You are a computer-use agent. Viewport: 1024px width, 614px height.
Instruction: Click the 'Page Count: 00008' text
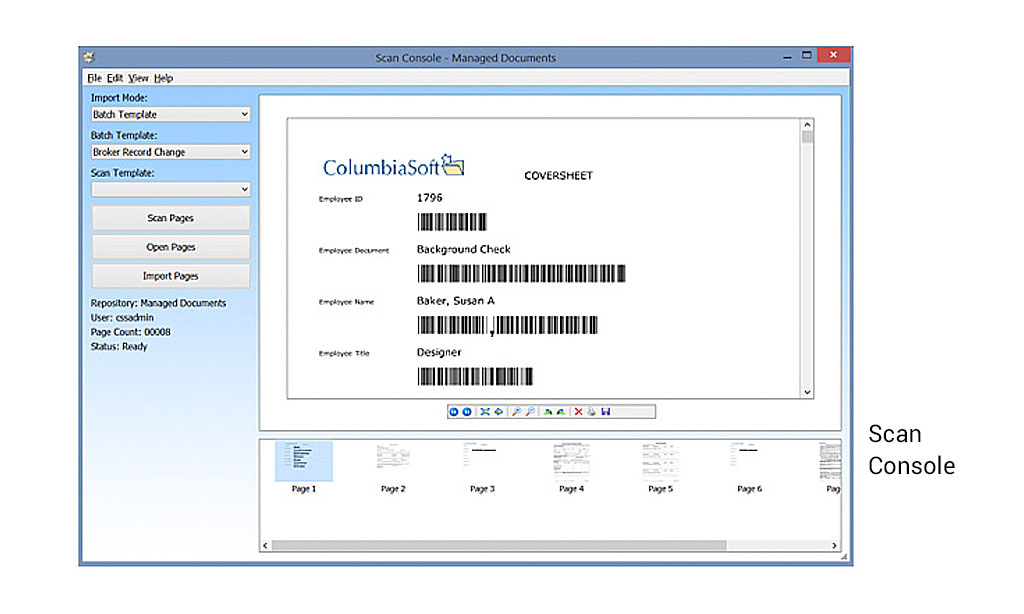[131, 332]
